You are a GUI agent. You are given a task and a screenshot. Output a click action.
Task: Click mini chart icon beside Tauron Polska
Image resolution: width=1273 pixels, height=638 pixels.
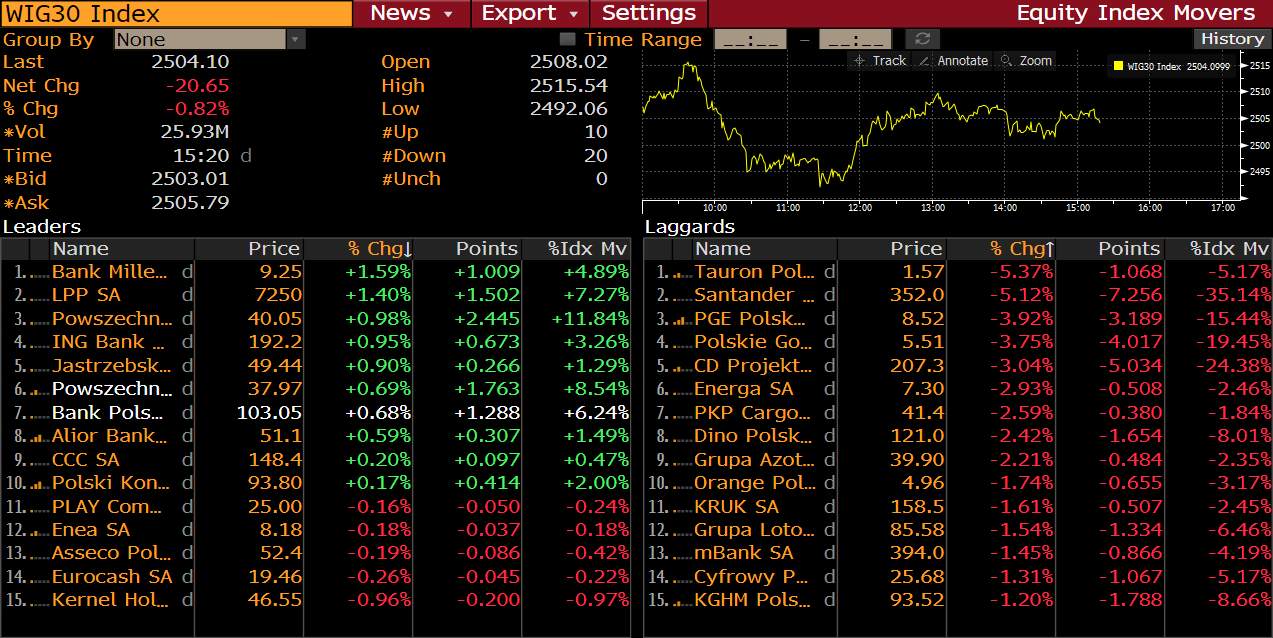pos(682,273)
